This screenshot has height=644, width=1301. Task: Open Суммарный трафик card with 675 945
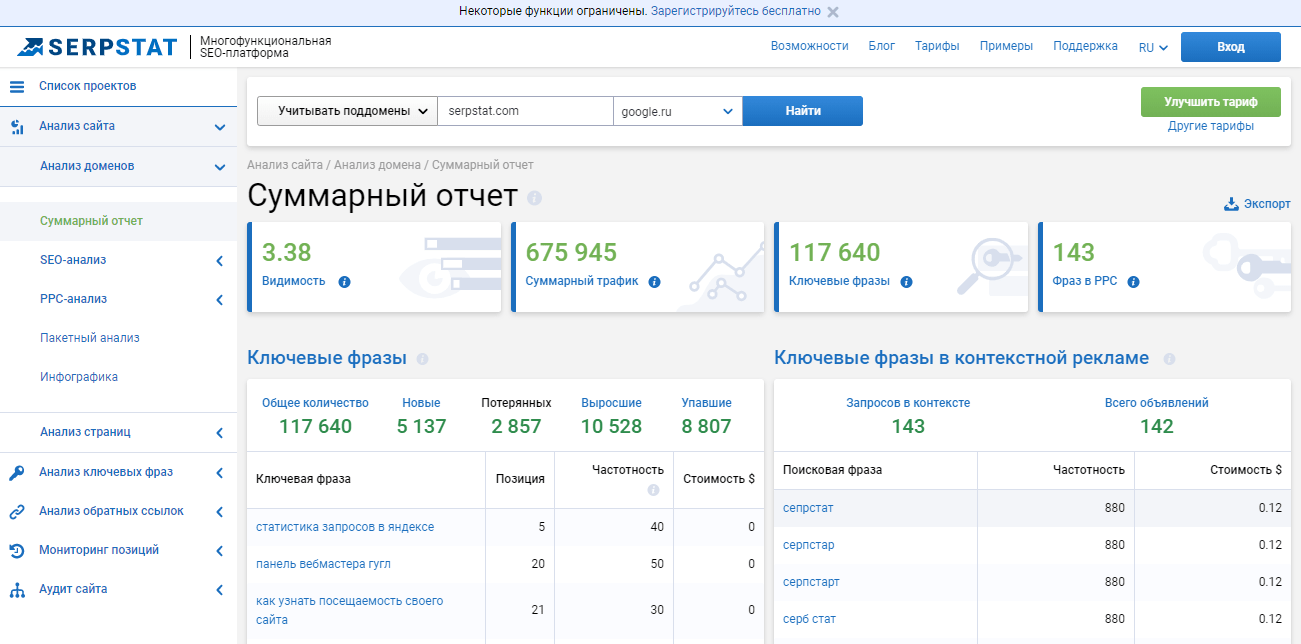tap(637, 267)
